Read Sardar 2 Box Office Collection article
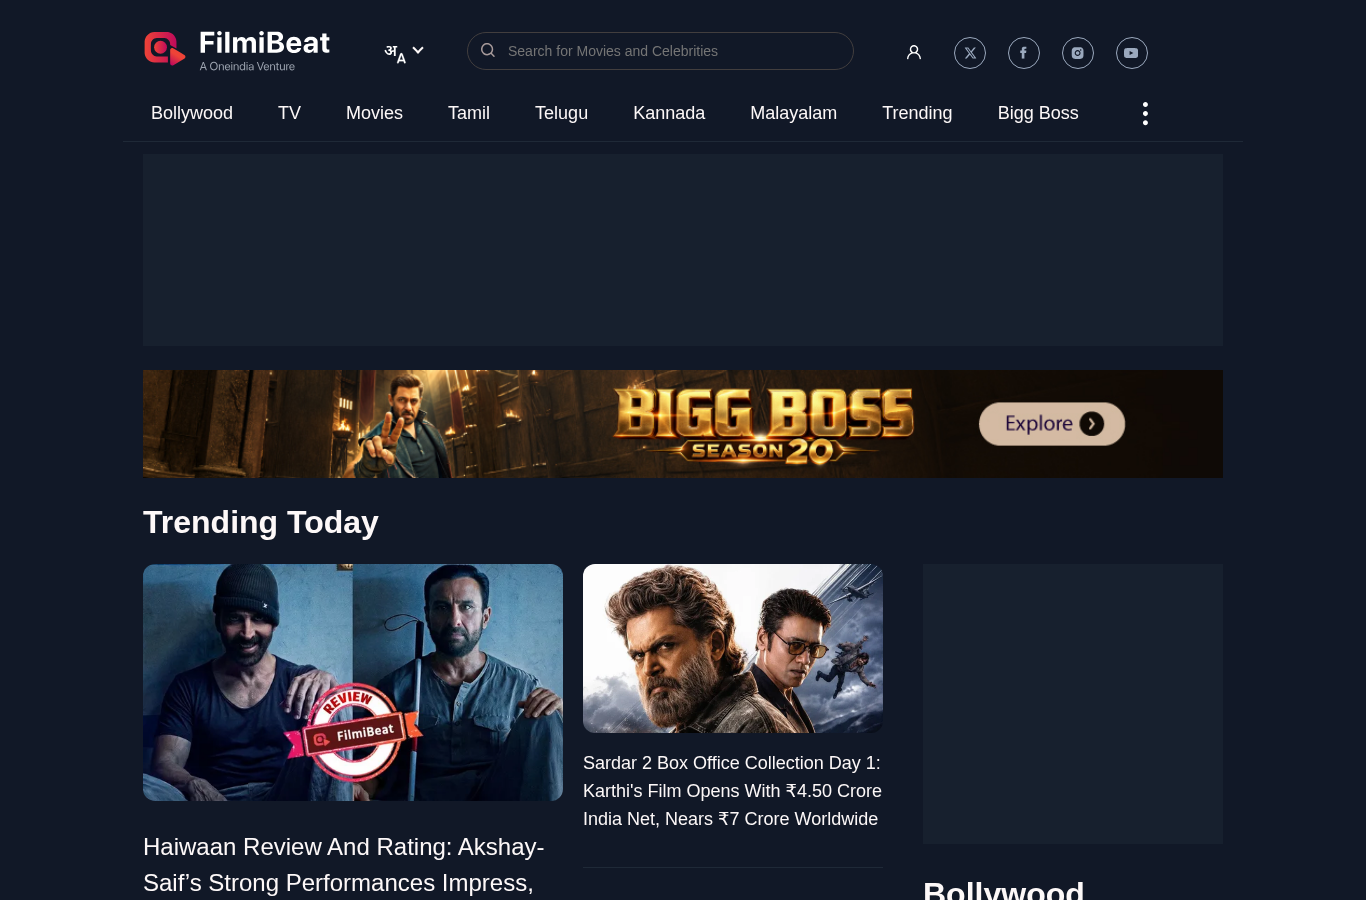Screen dimensions: 1366x900 pos(733,791)
